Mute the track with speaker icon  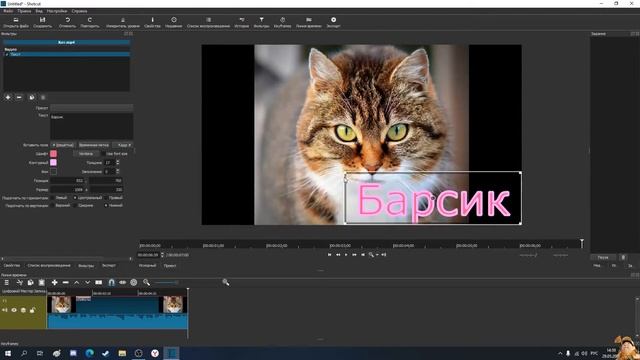(5, 310)
